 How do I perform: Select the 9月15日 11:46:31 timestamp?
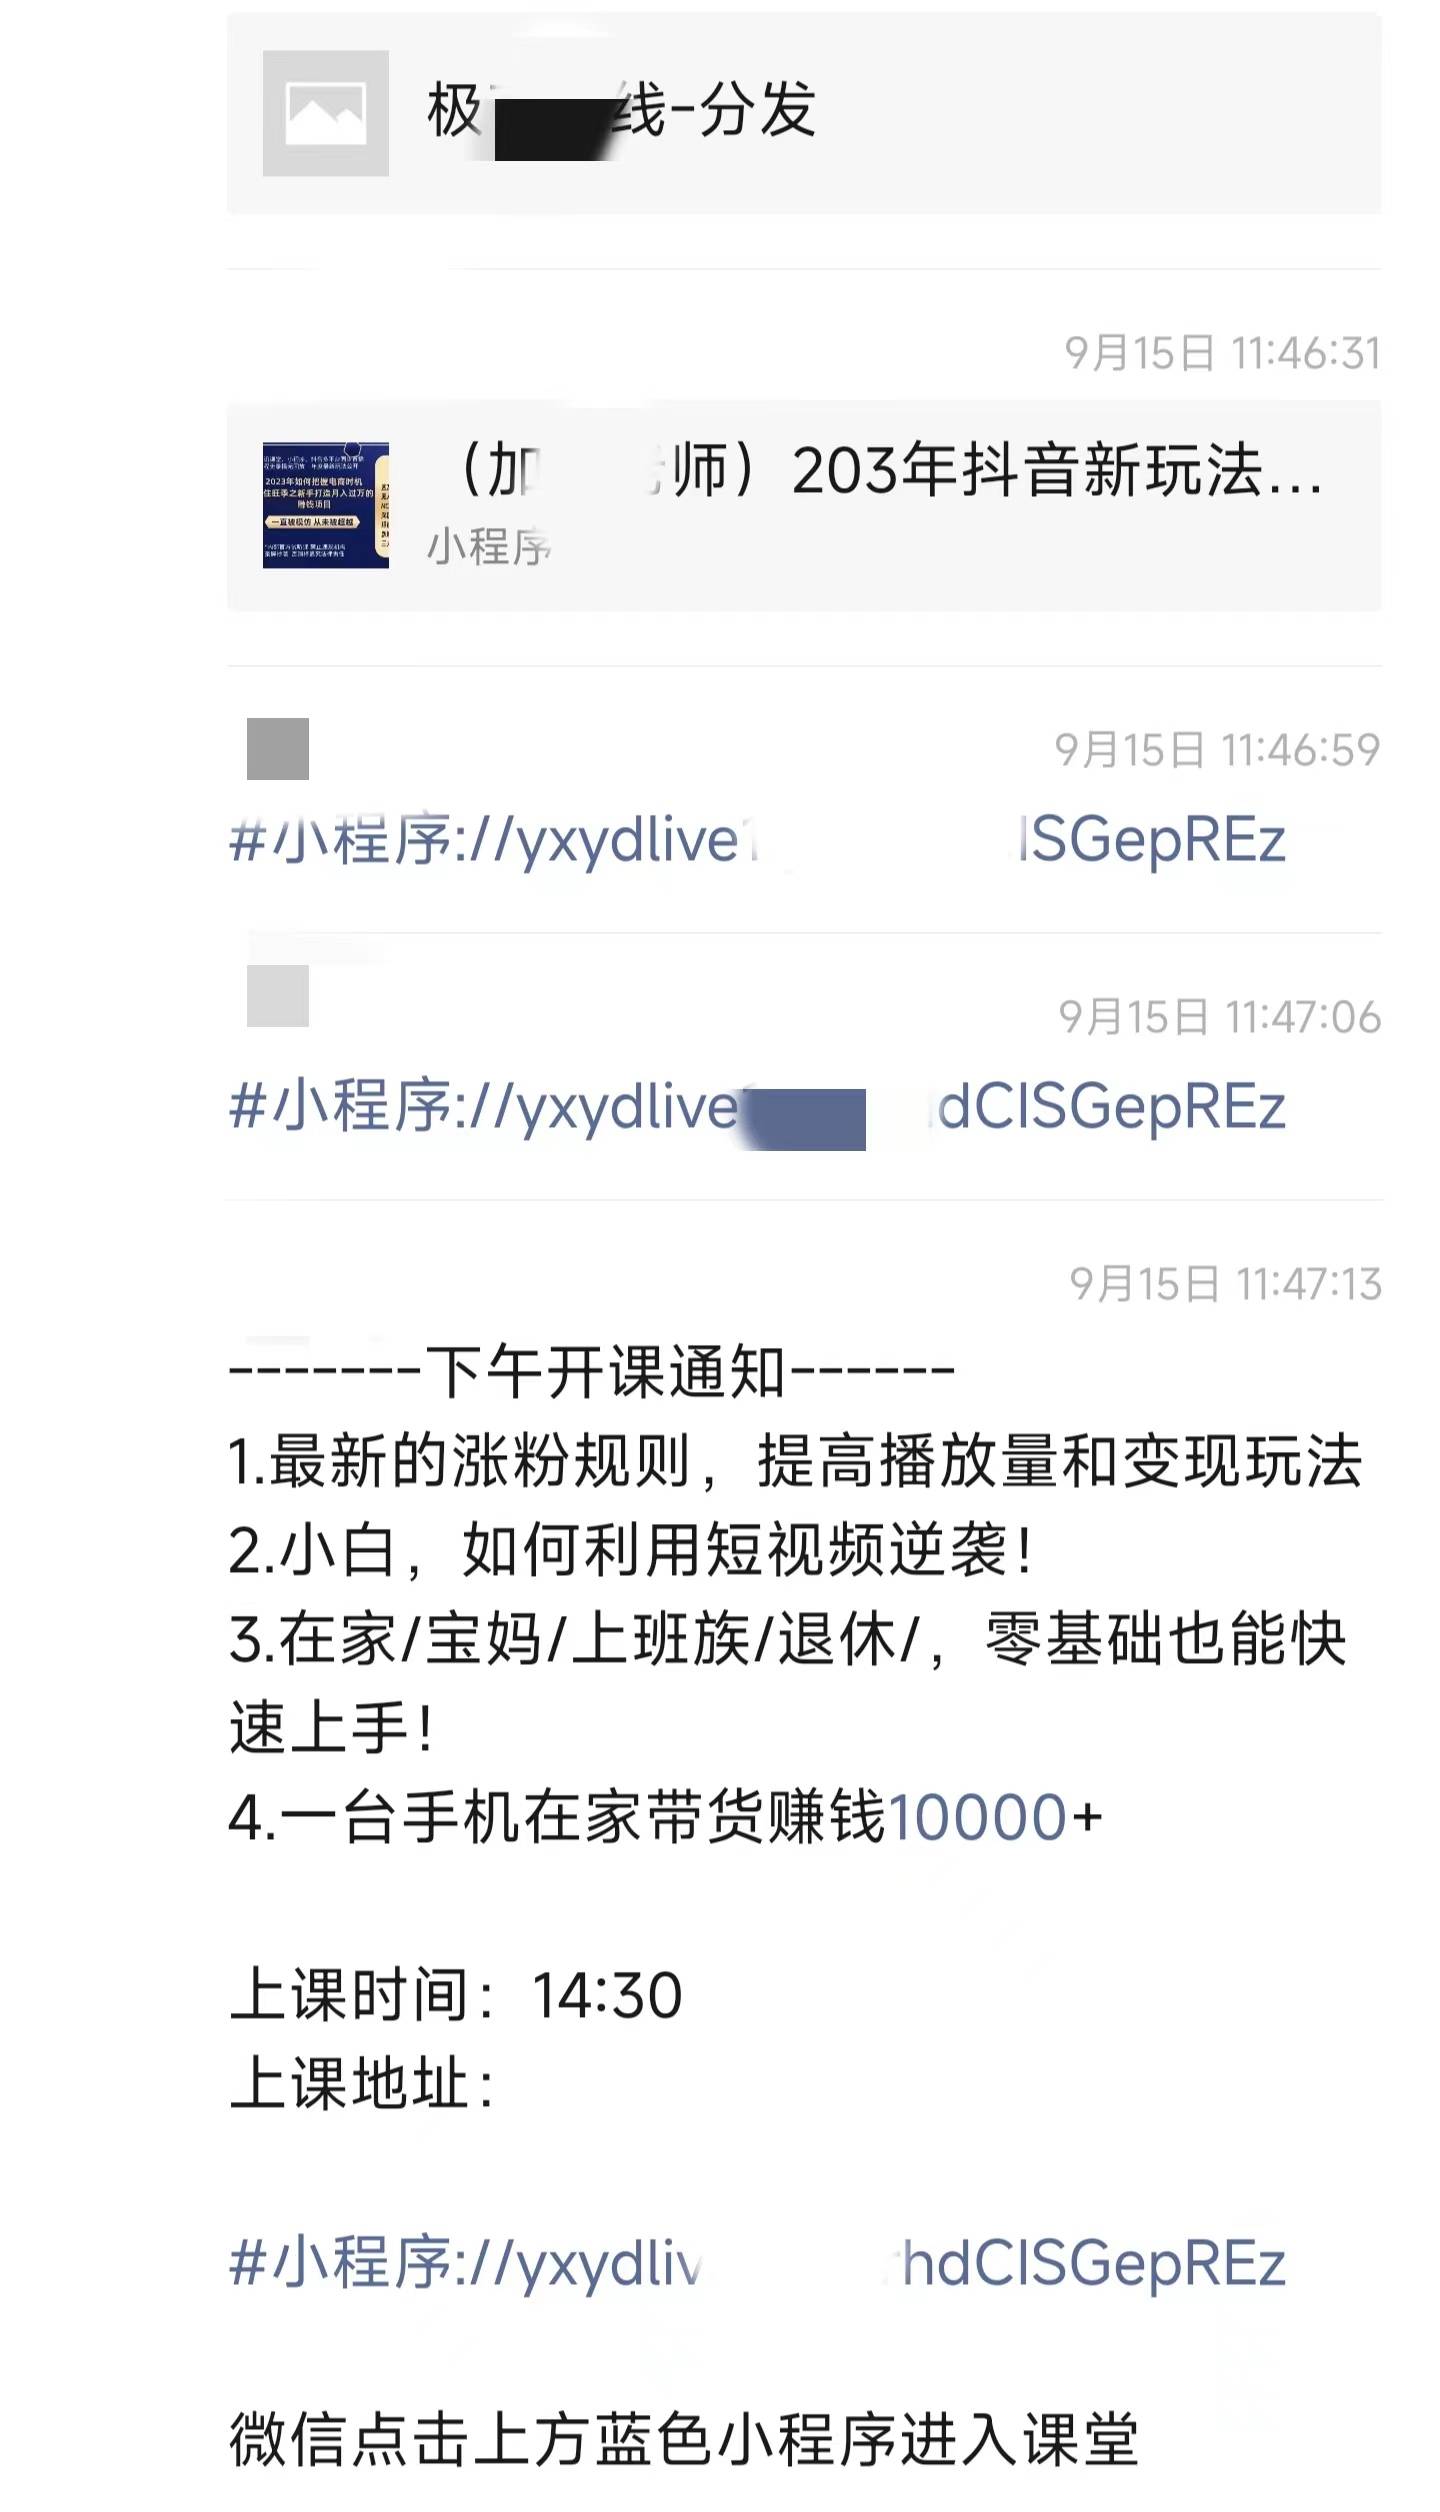[1223, 353]
